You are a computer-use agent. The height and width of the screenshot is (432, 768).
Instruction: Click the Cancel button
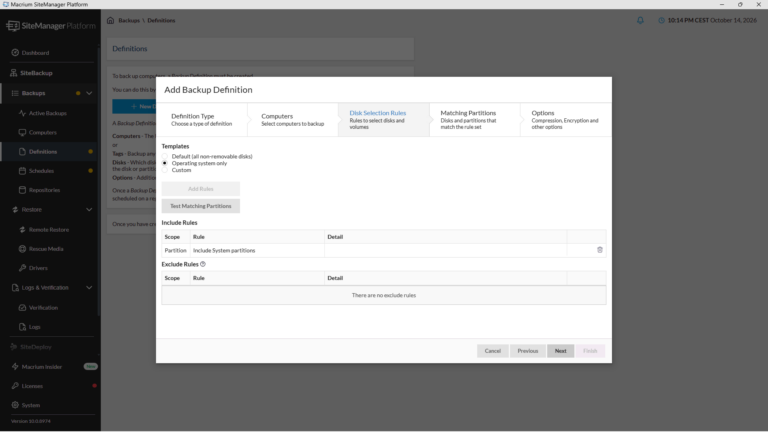493,351
